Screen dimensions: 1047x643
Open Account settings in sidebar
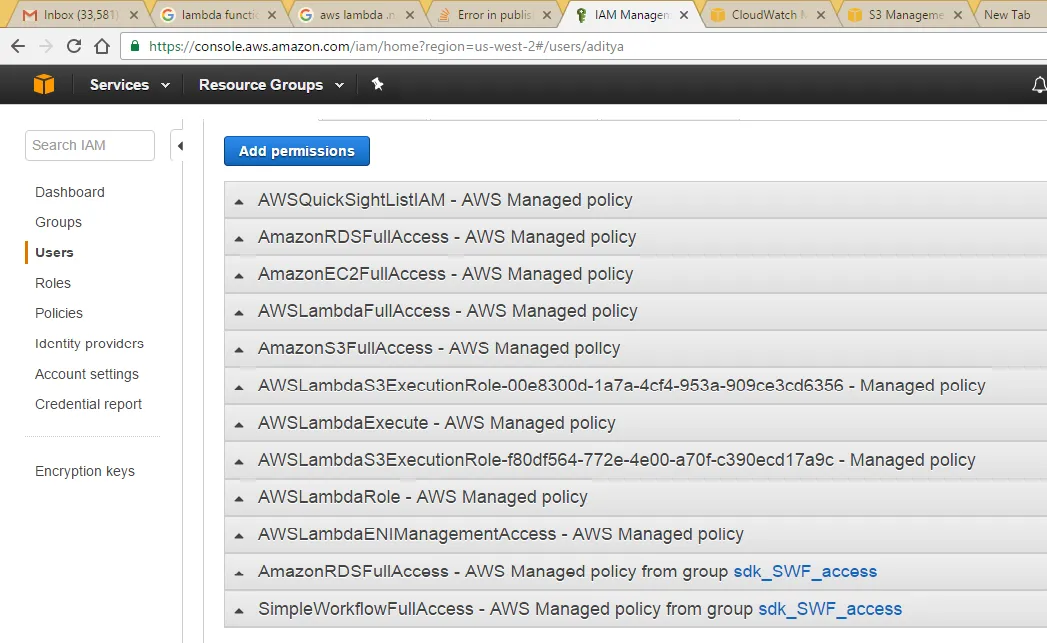click(x=87, y=374)
